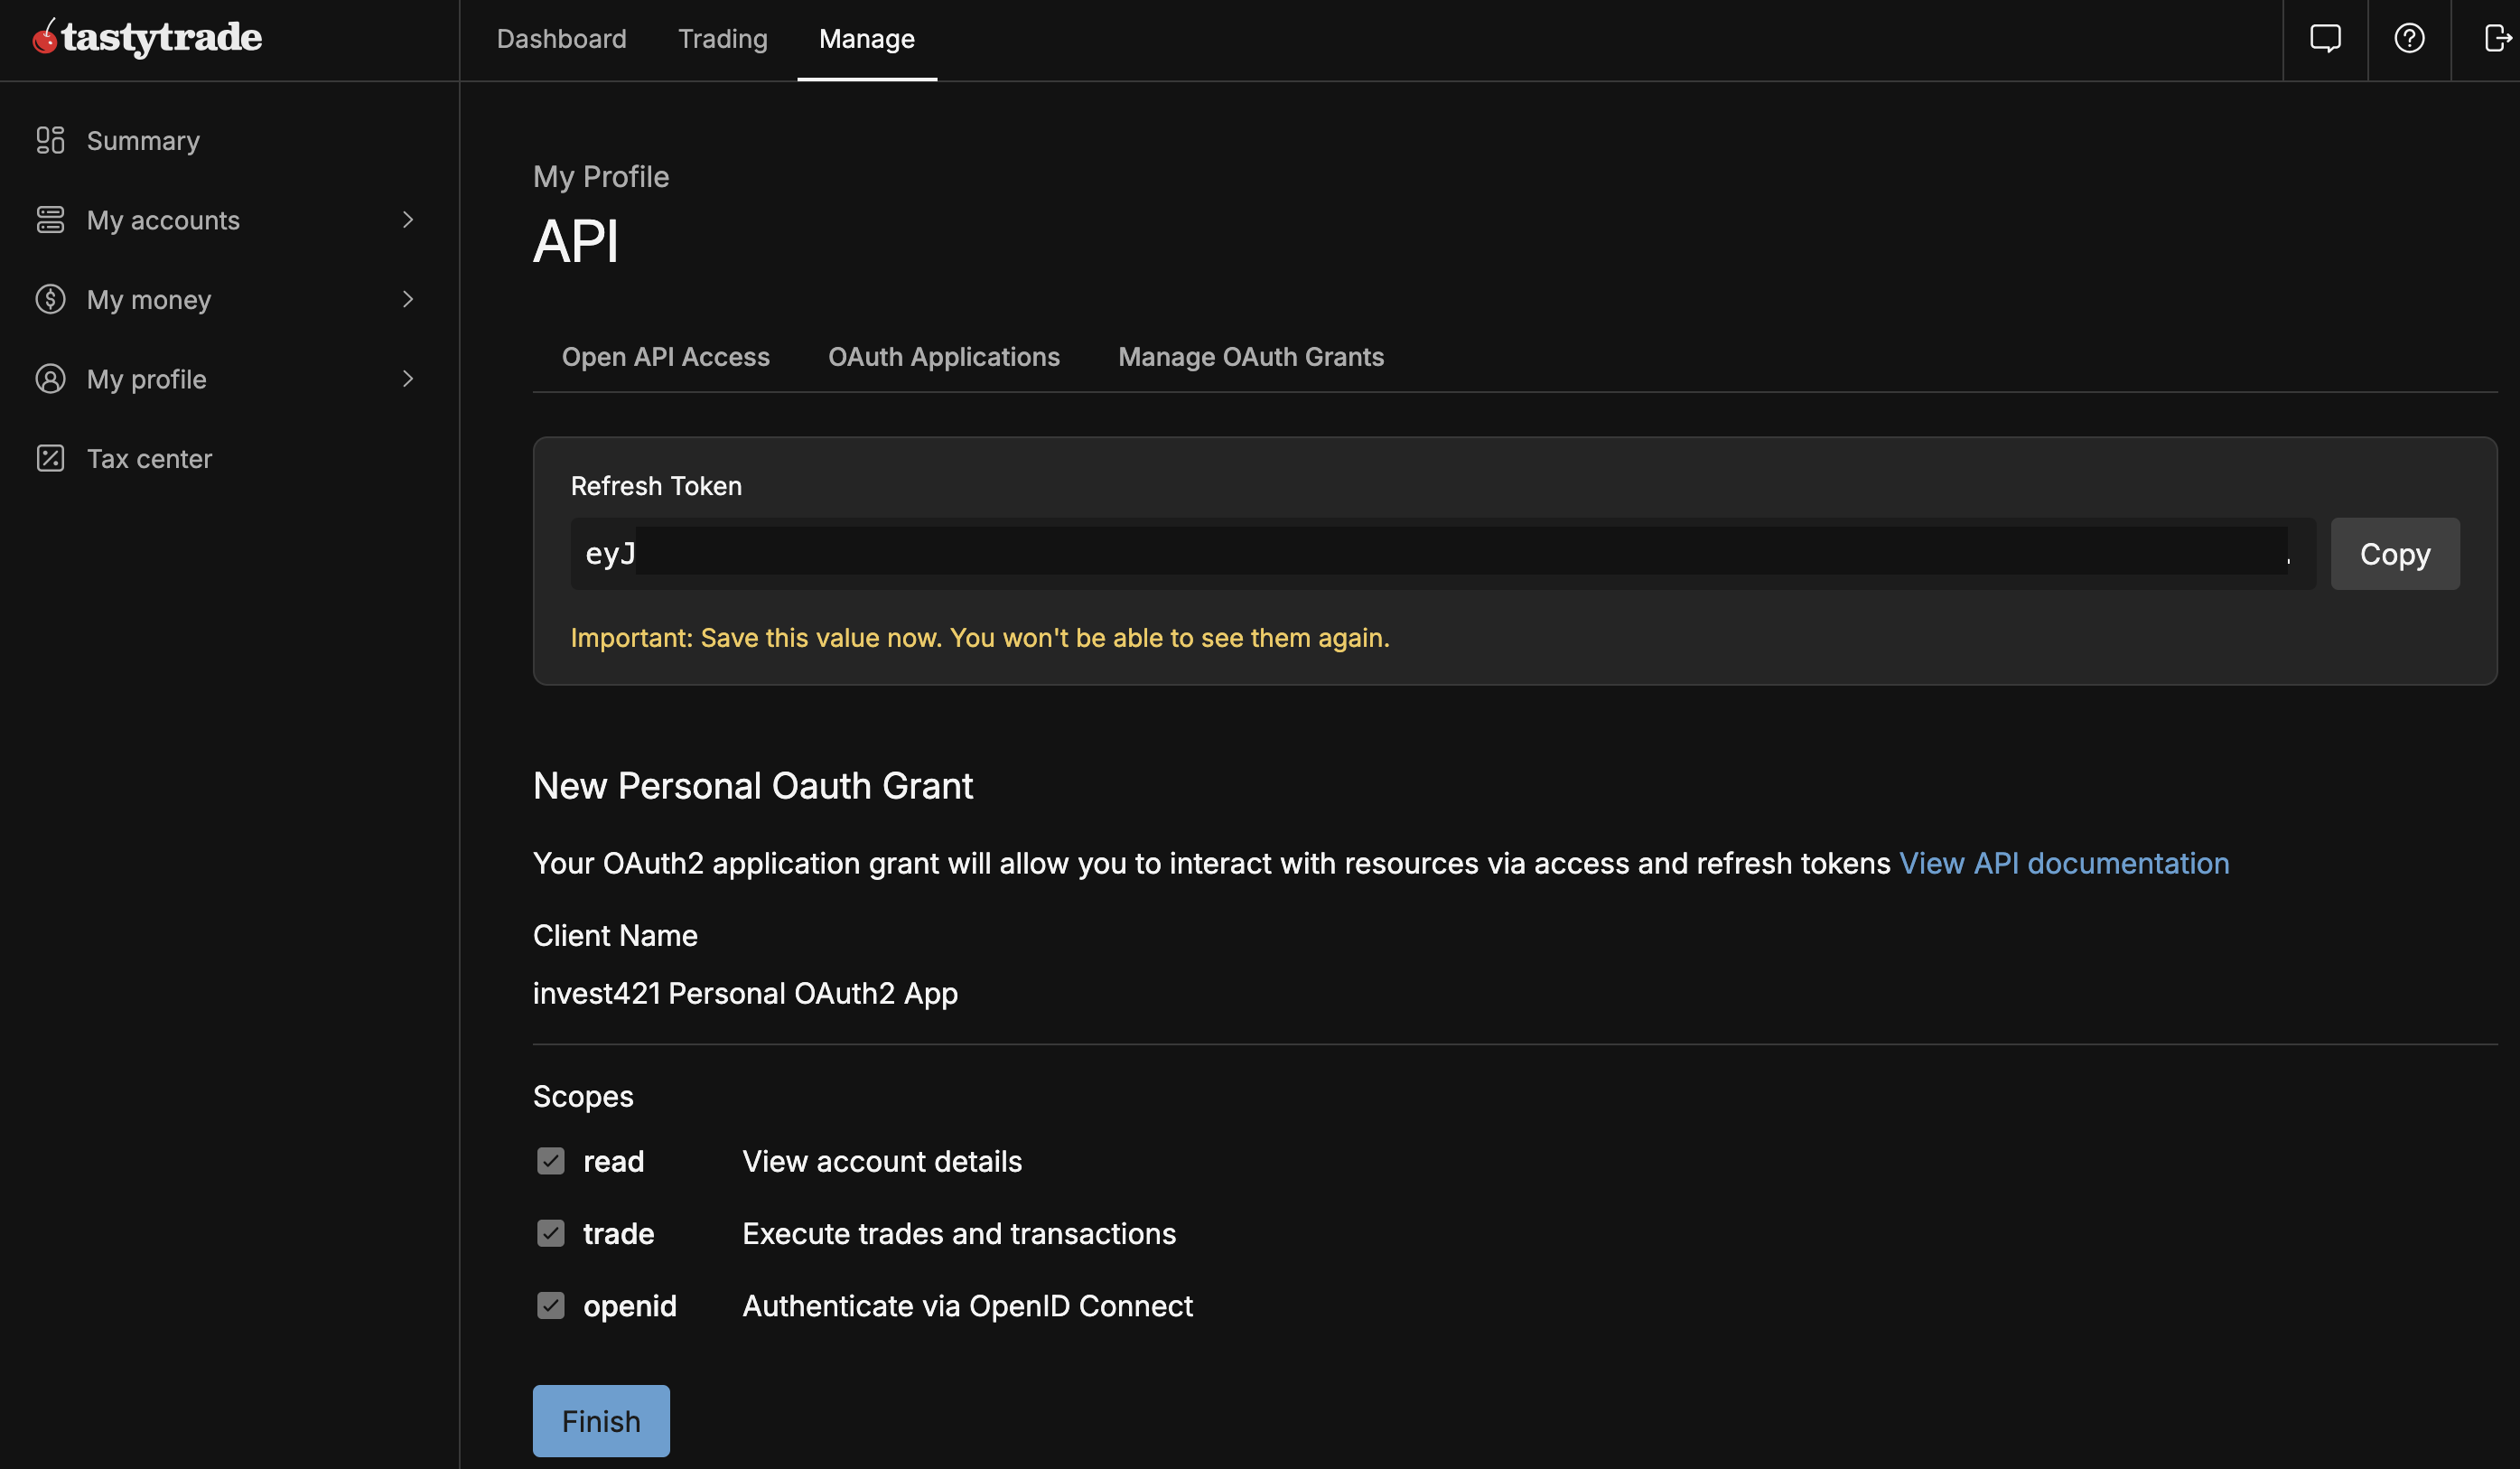Toggle the openid scope checkbox

pyautogui.click(x=550, y=1305)
